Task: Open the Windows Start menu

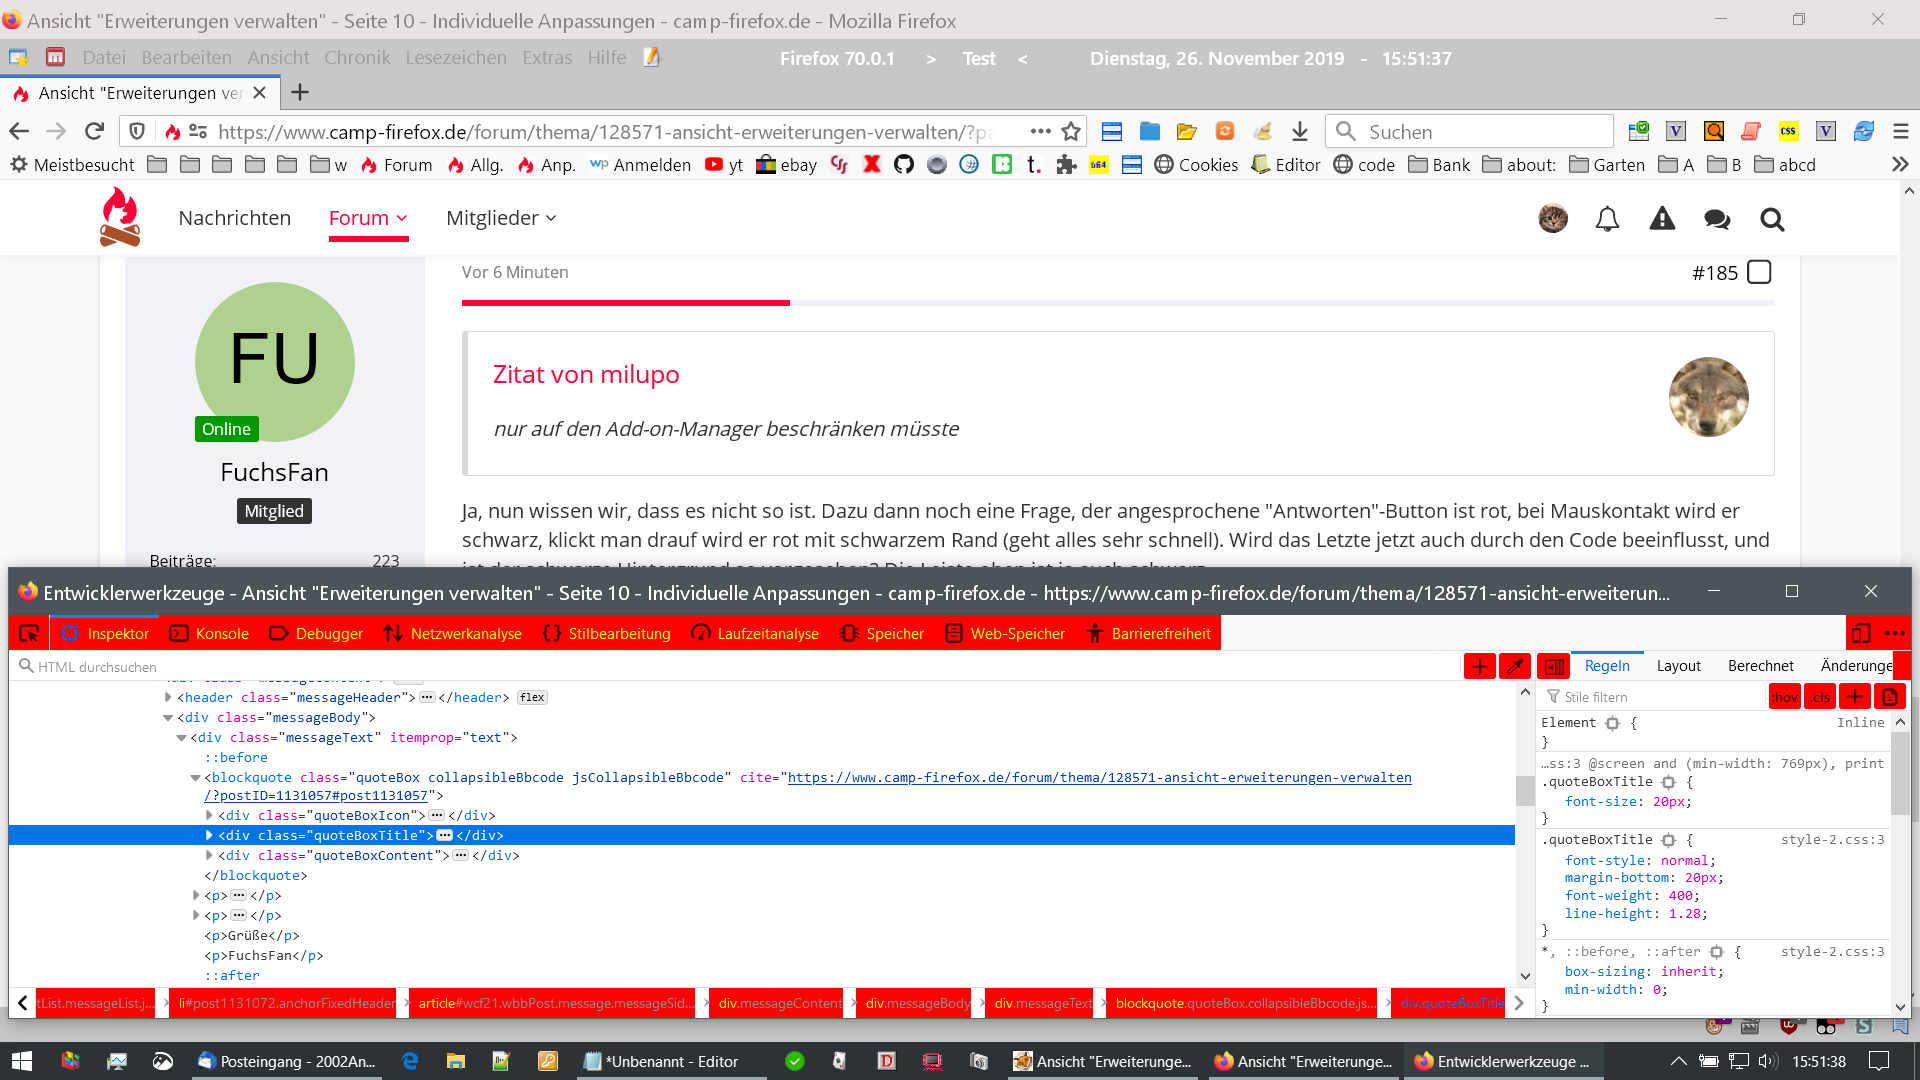Action: click(x=22, y=1061)
